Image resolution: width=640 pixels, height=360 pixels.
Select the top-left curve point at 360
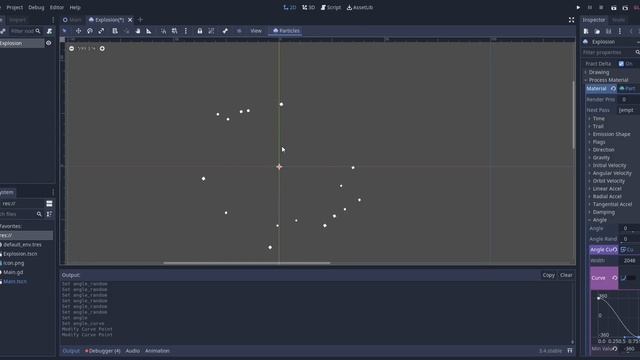coord(598,298)
